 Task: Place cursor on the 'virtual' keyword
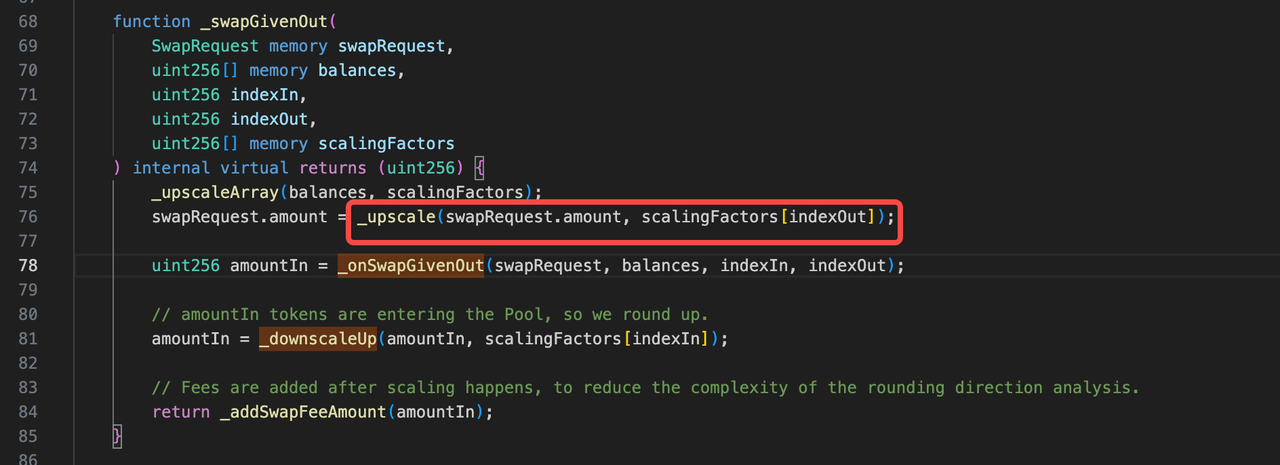[x=254, y=168]
